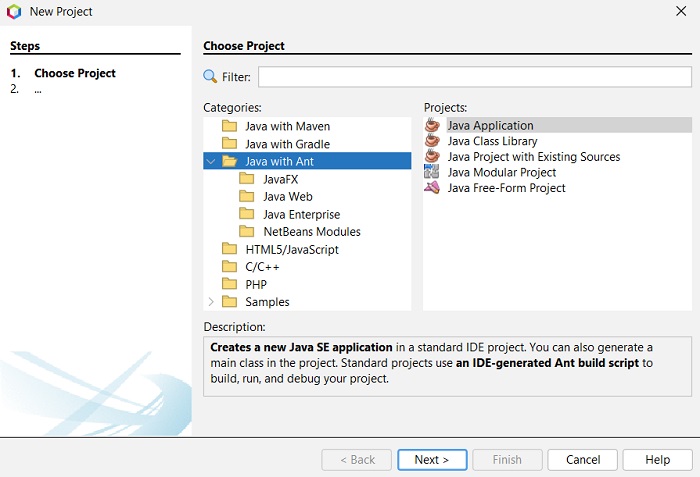Click the Filter text field
Image resolution: width=700 pixels, height=477 pixels.
pos(475,77)
